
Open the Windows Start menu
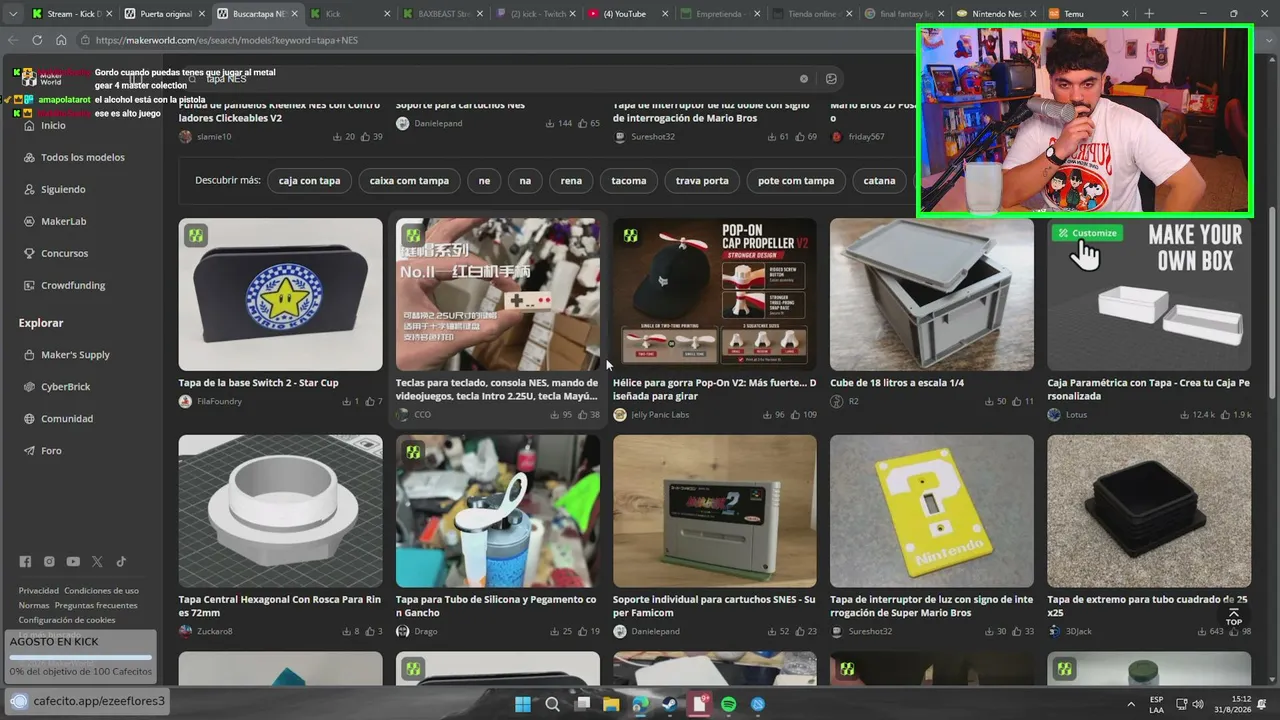coord(523,704)
